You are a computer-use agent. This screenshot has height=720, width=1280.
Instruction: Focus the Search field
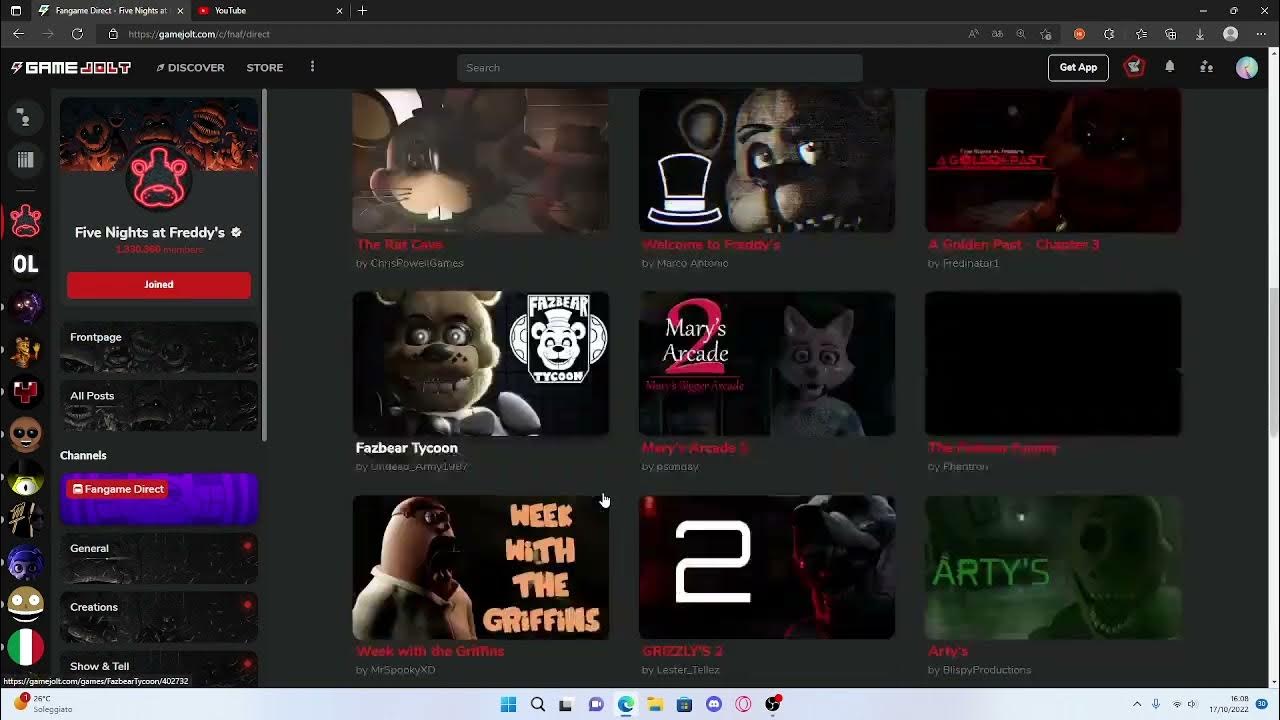coord(660,67)
